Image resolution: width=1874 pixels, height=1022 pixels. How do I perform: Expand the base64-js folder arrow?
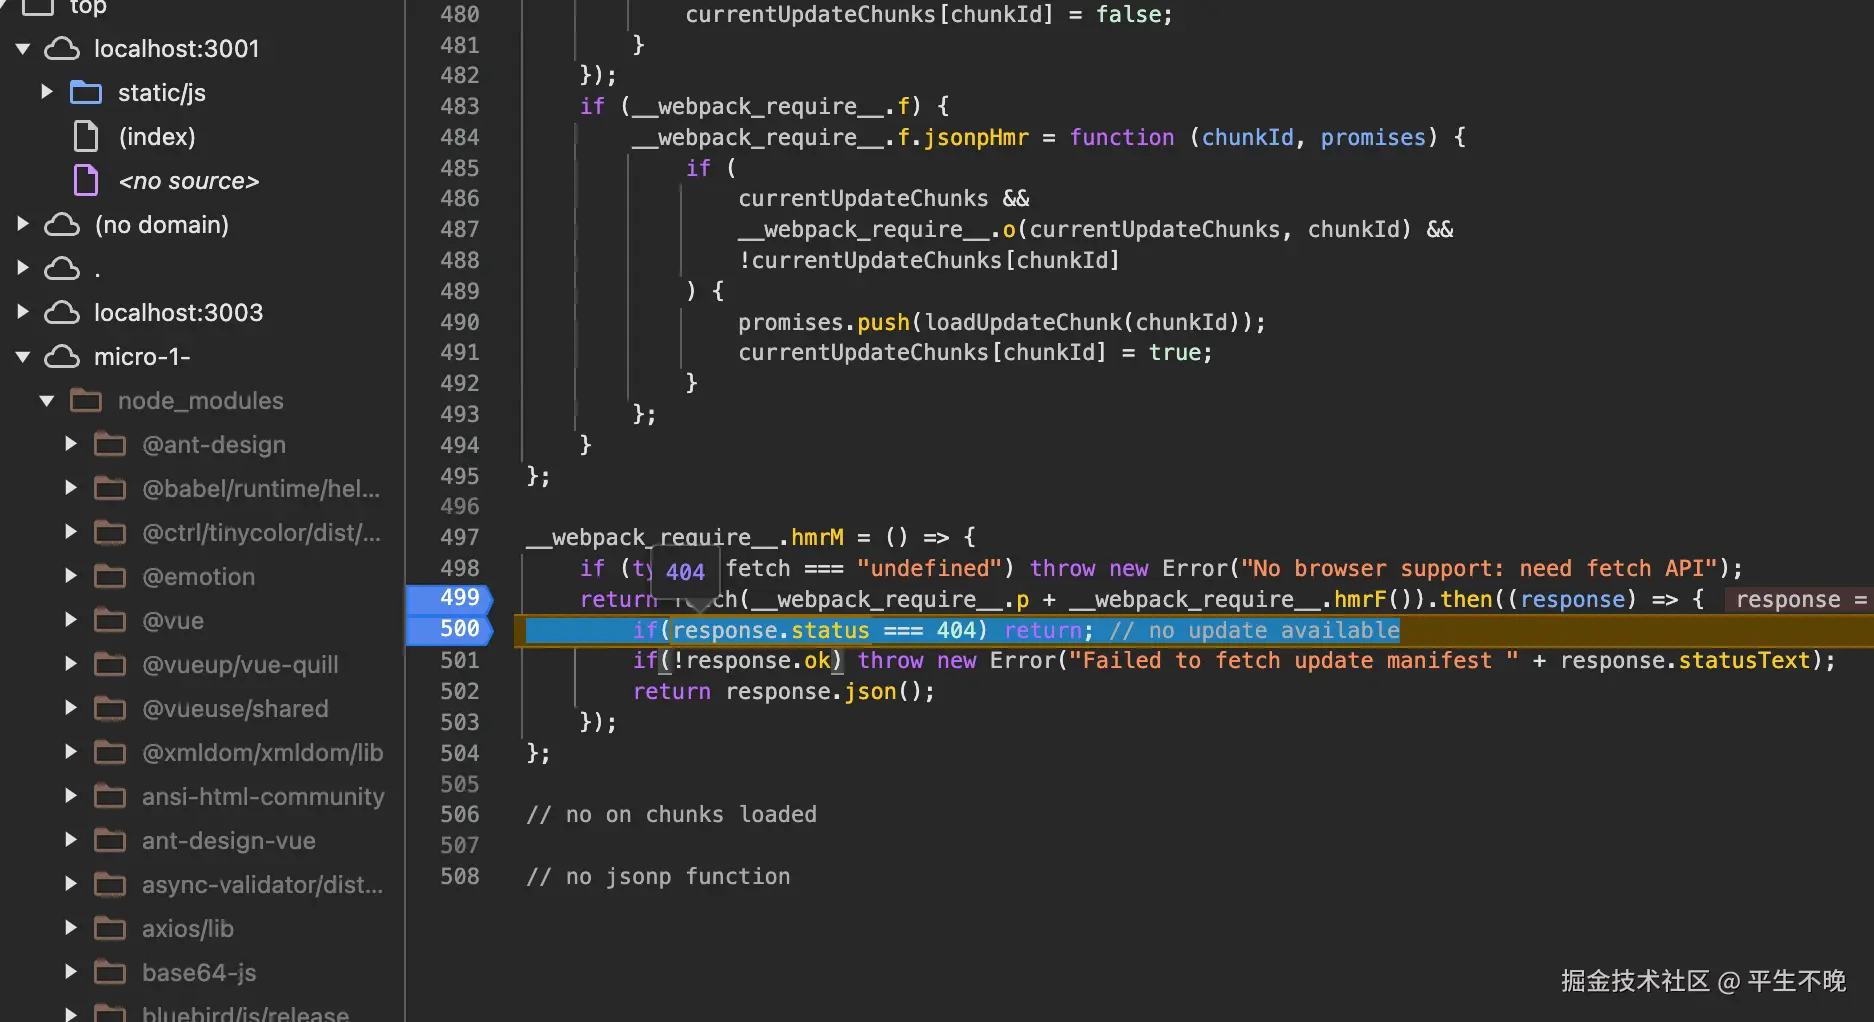point(70,972)
